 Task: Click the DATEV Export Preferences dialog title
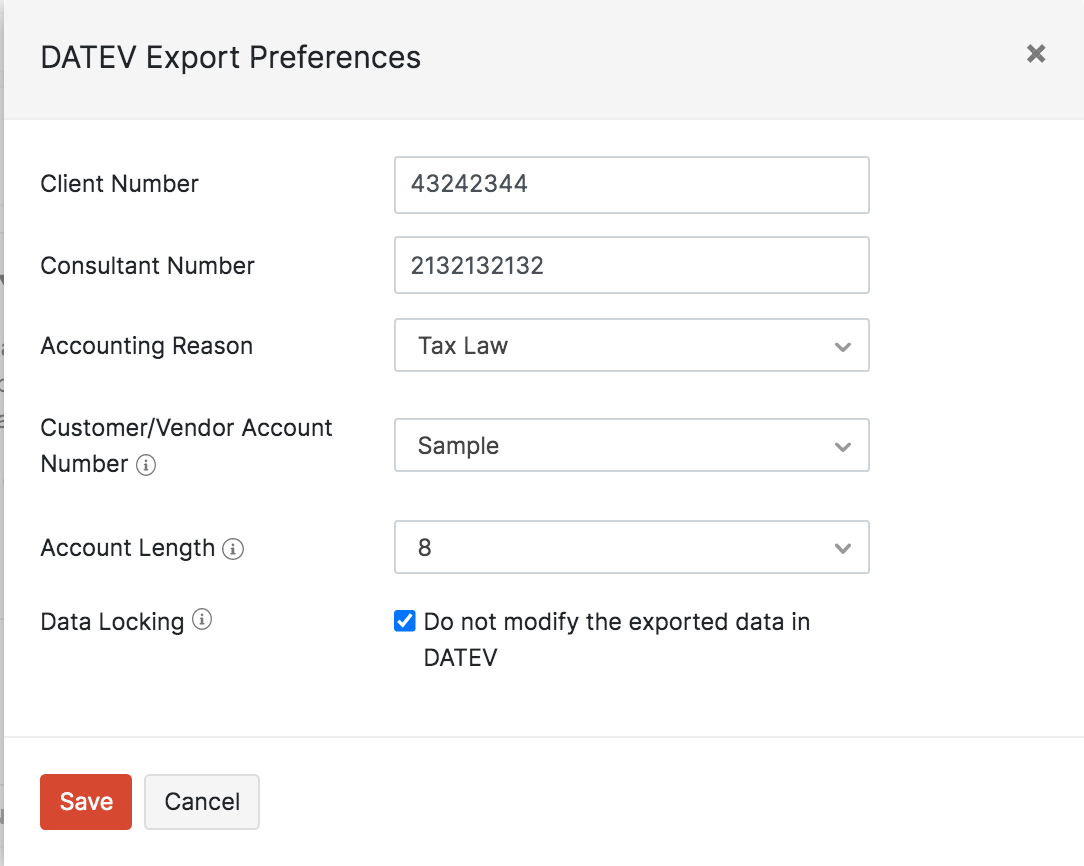pos(231,57)
